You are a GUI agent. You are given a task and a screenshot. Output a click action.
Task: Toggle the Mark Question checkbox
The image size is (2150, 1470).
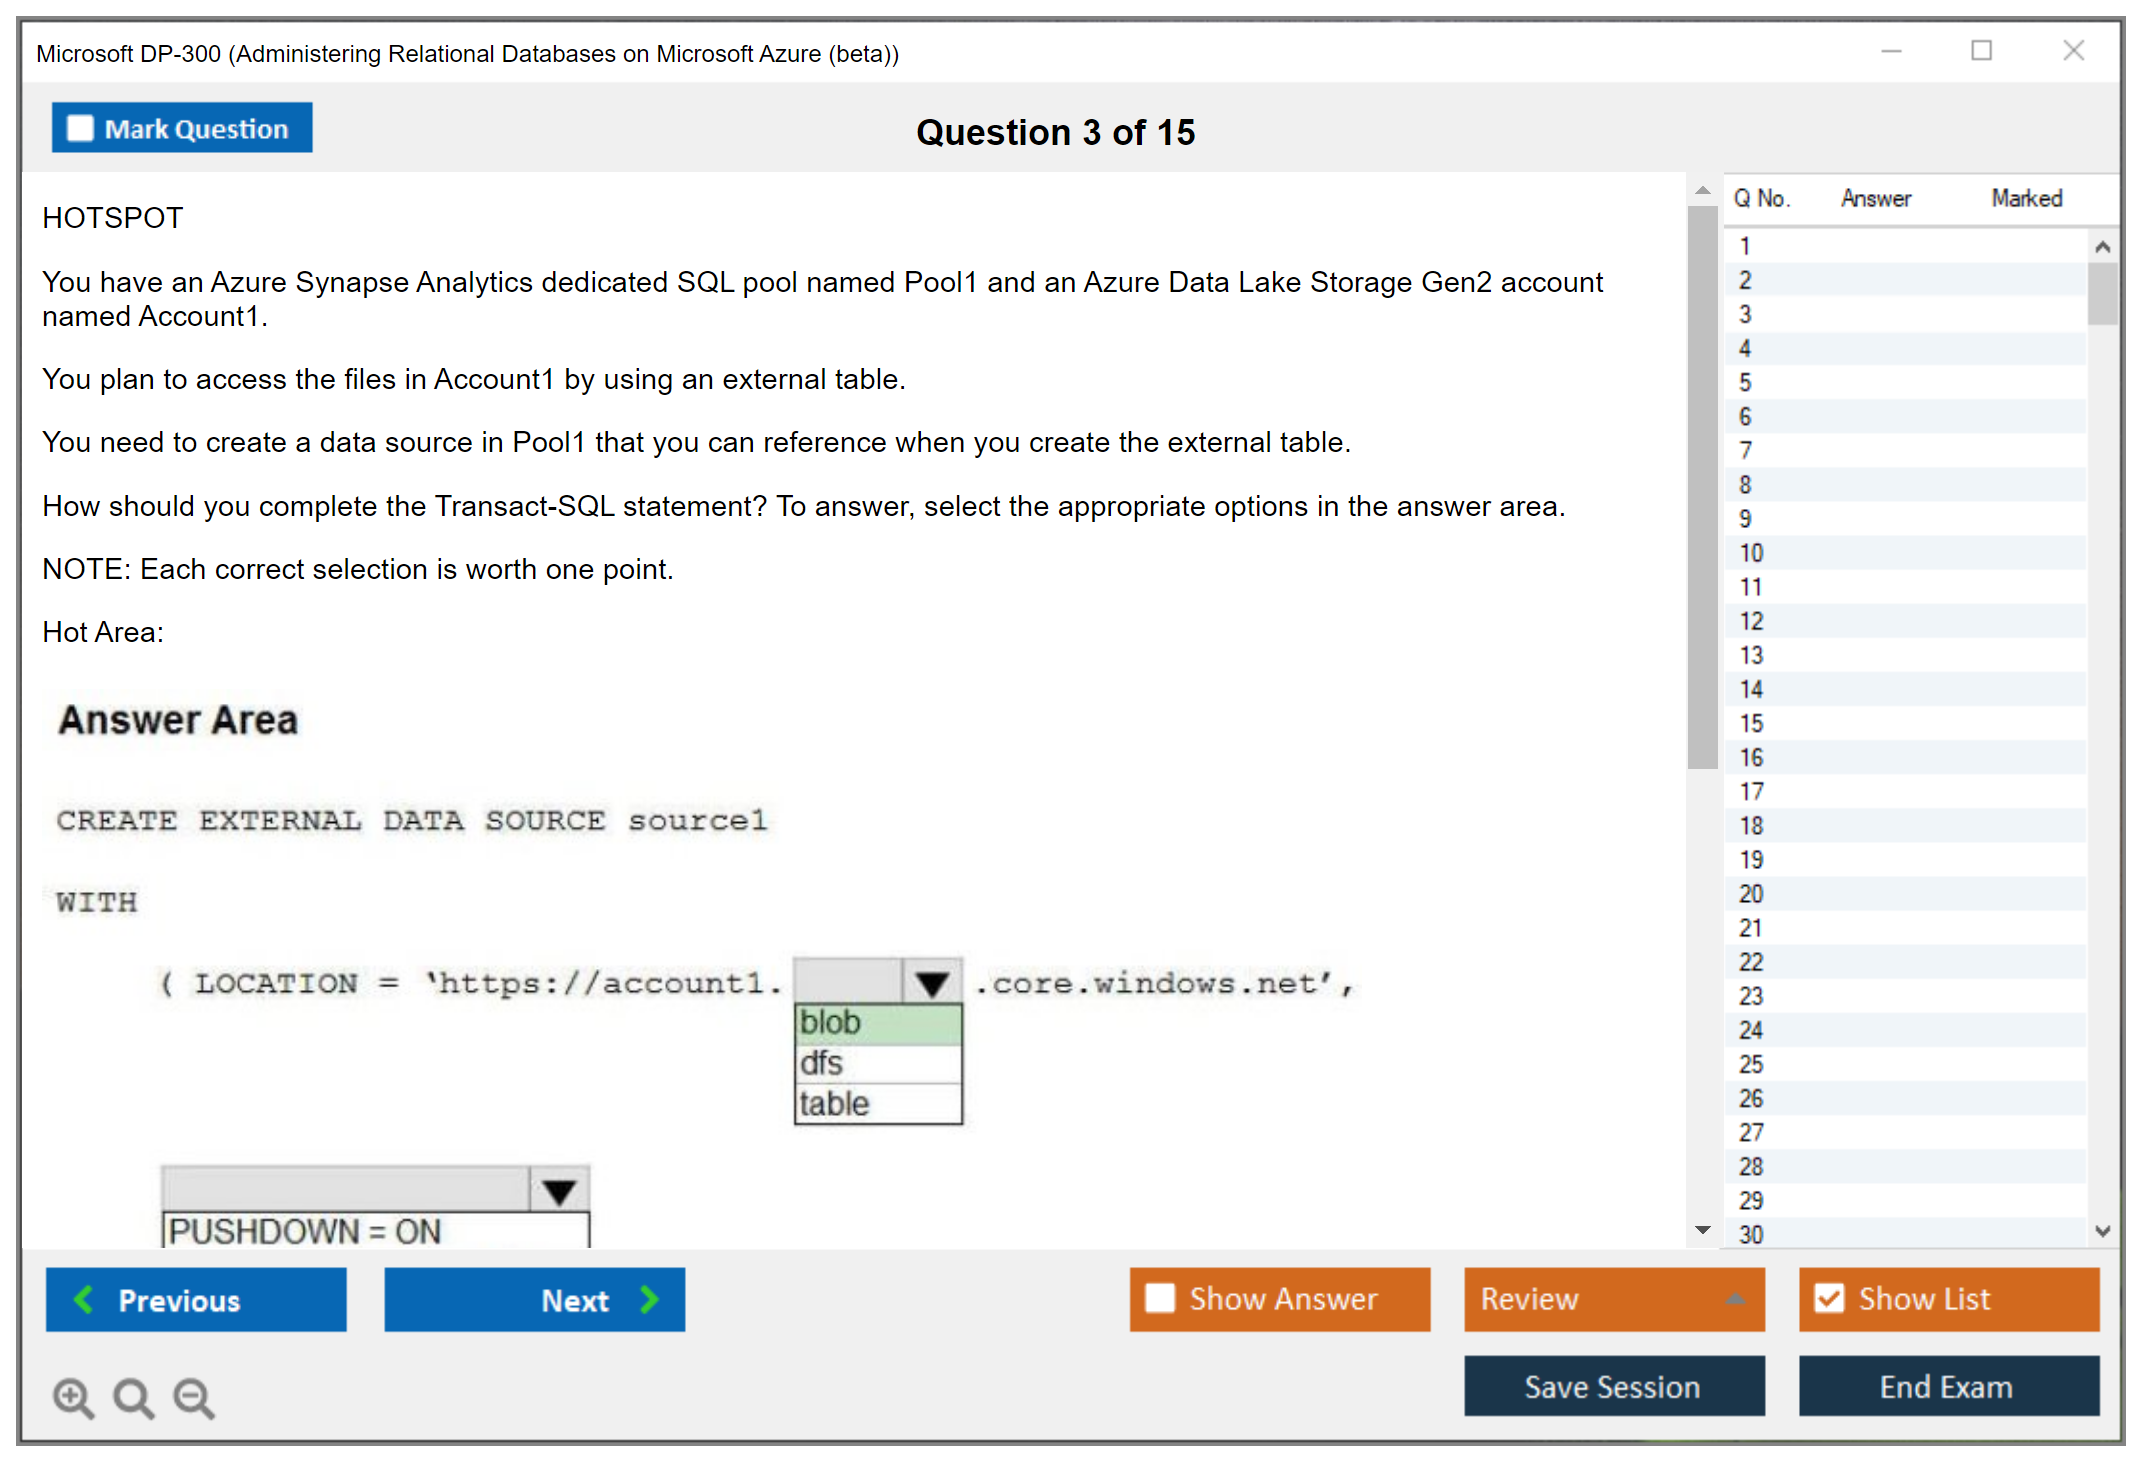(x=80, y=128)
